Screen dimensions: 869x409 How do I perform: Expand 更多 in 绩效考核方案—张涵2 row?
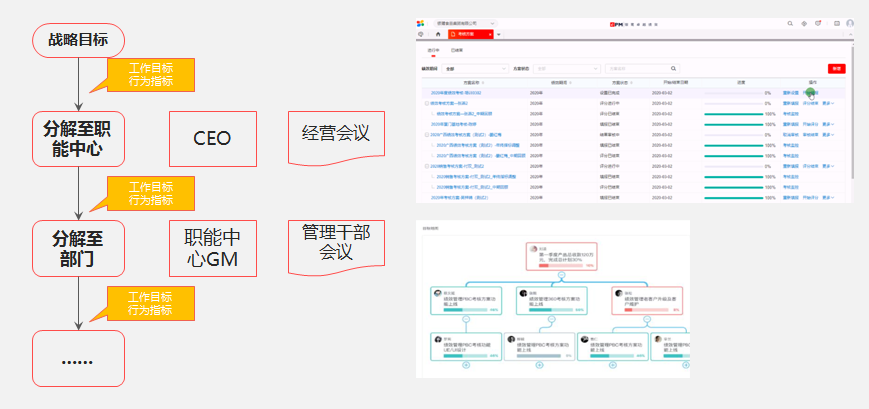(x=828, y=103)
